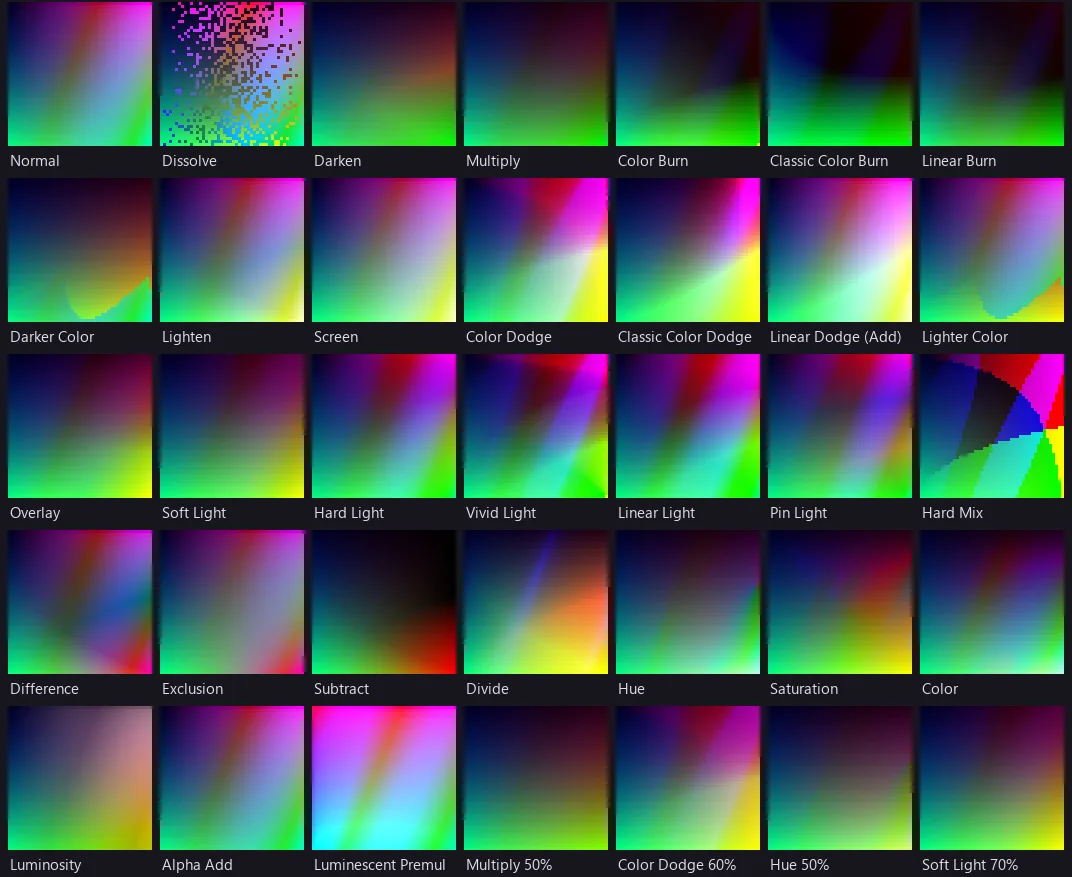Click the Exclusion preview thumbnail
Viewport: 1072px width, 877px height.
tap(232, 602)
